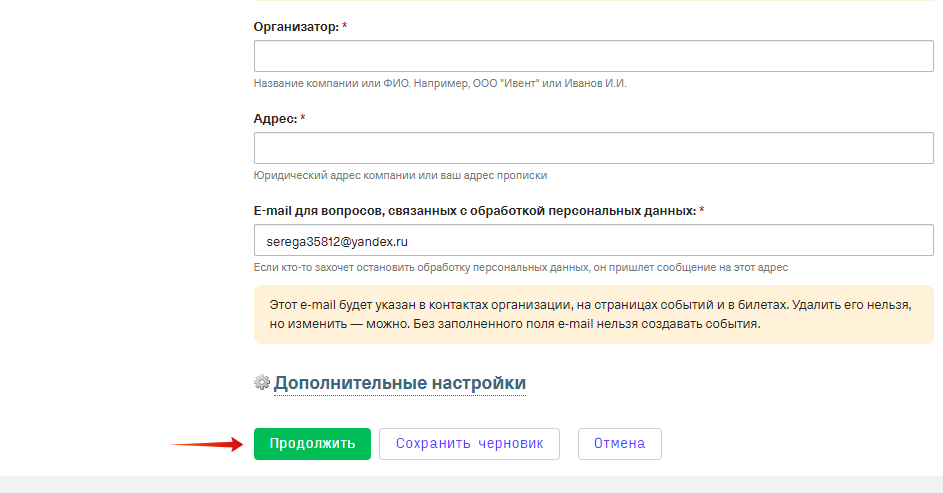The image size is (943, 493).
Task: Click the Адрес field label
Action: 275,119
